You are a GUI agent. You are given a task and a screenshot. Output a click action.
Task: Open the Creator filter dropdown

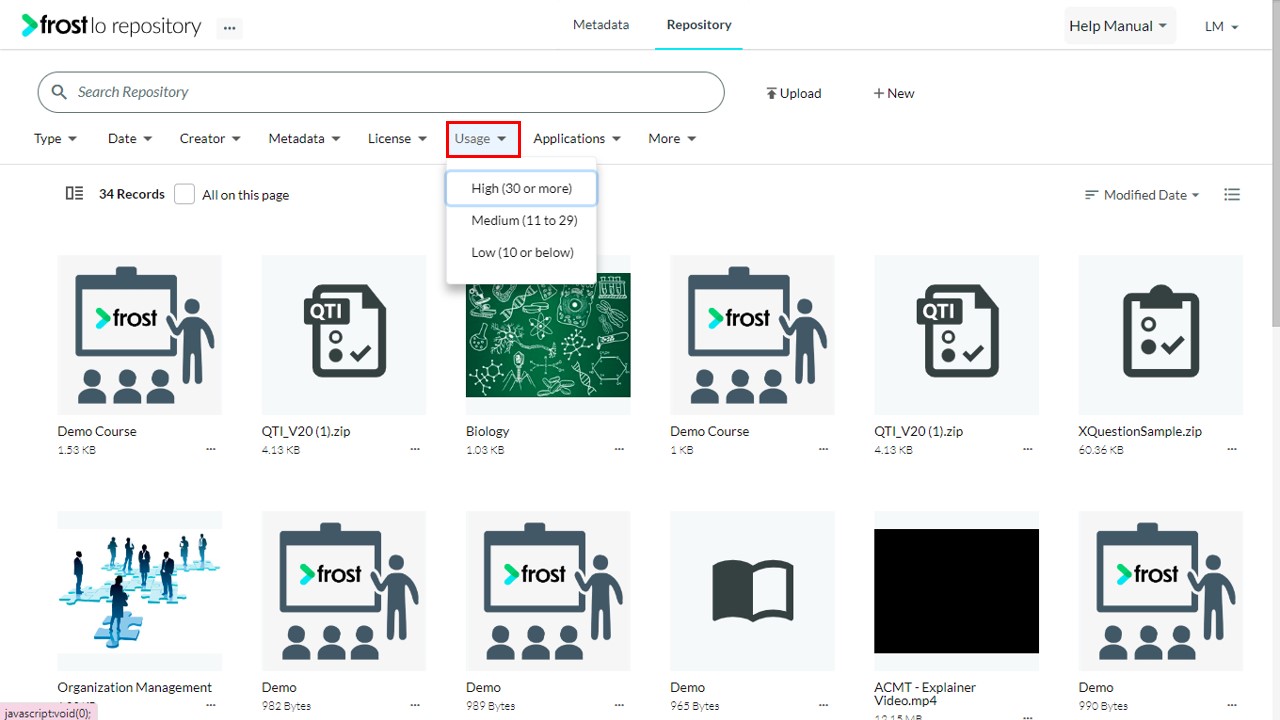210,139
